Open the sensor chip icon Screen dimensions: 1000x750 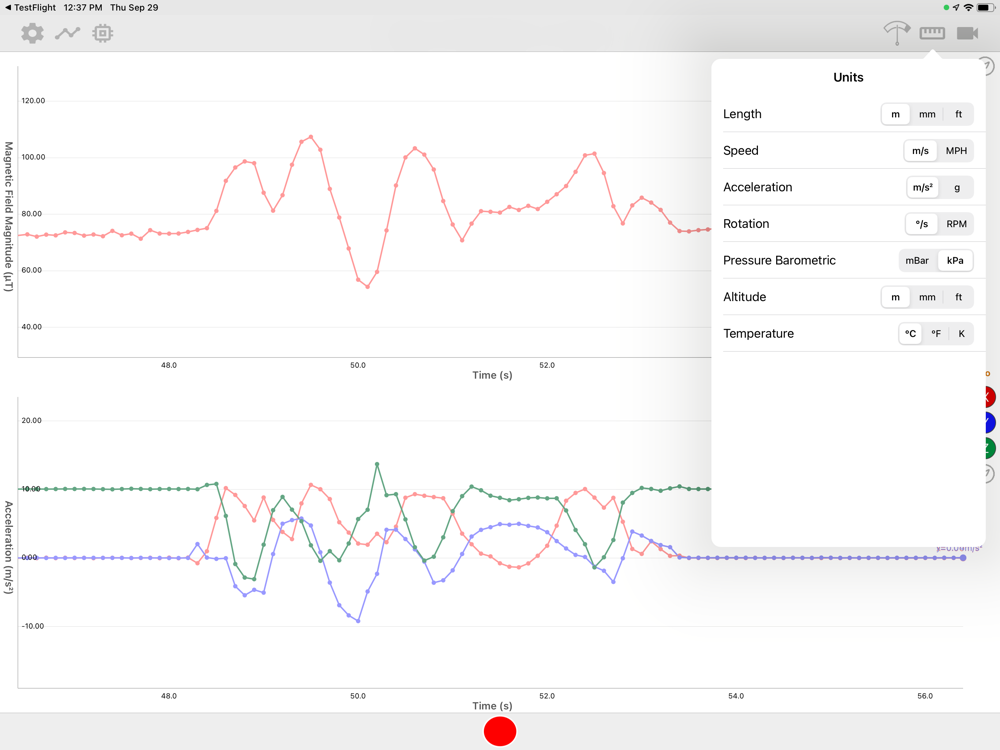pyautogui.click(x=103, y=33)
